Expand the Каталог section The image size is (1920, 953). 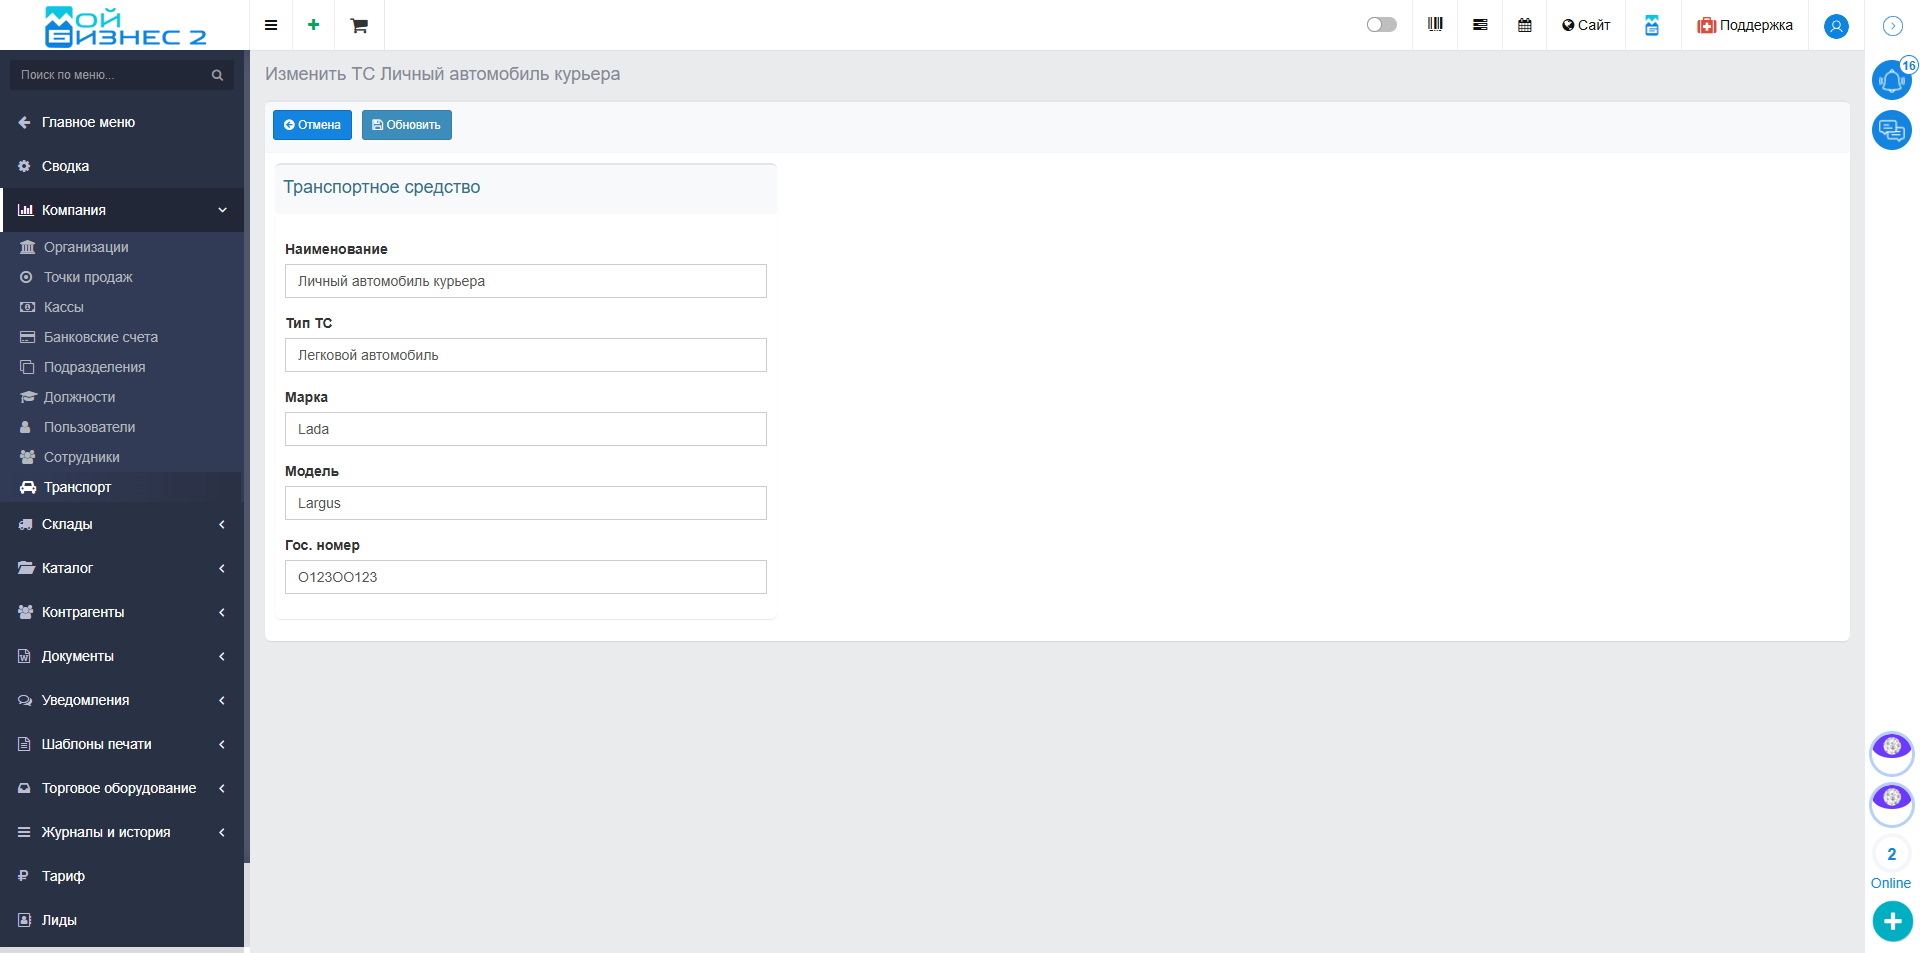point(122,568)
